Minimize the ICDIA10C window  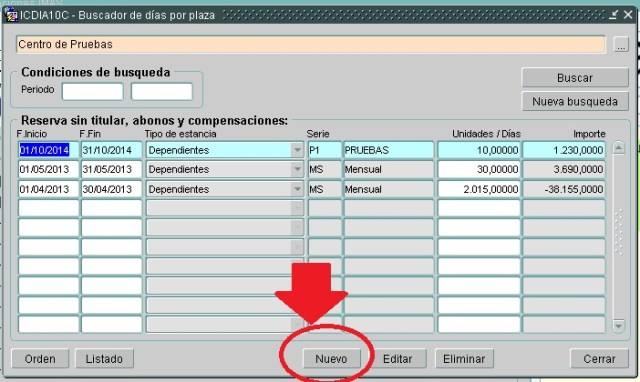point(613,15)
